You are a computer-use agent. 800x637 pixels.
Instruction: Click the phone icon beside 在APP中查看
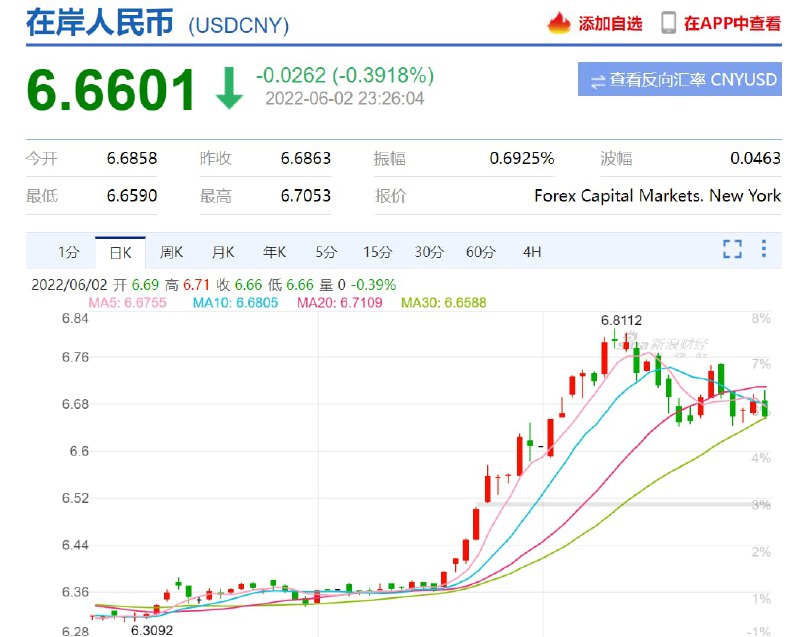coord(668,22)
